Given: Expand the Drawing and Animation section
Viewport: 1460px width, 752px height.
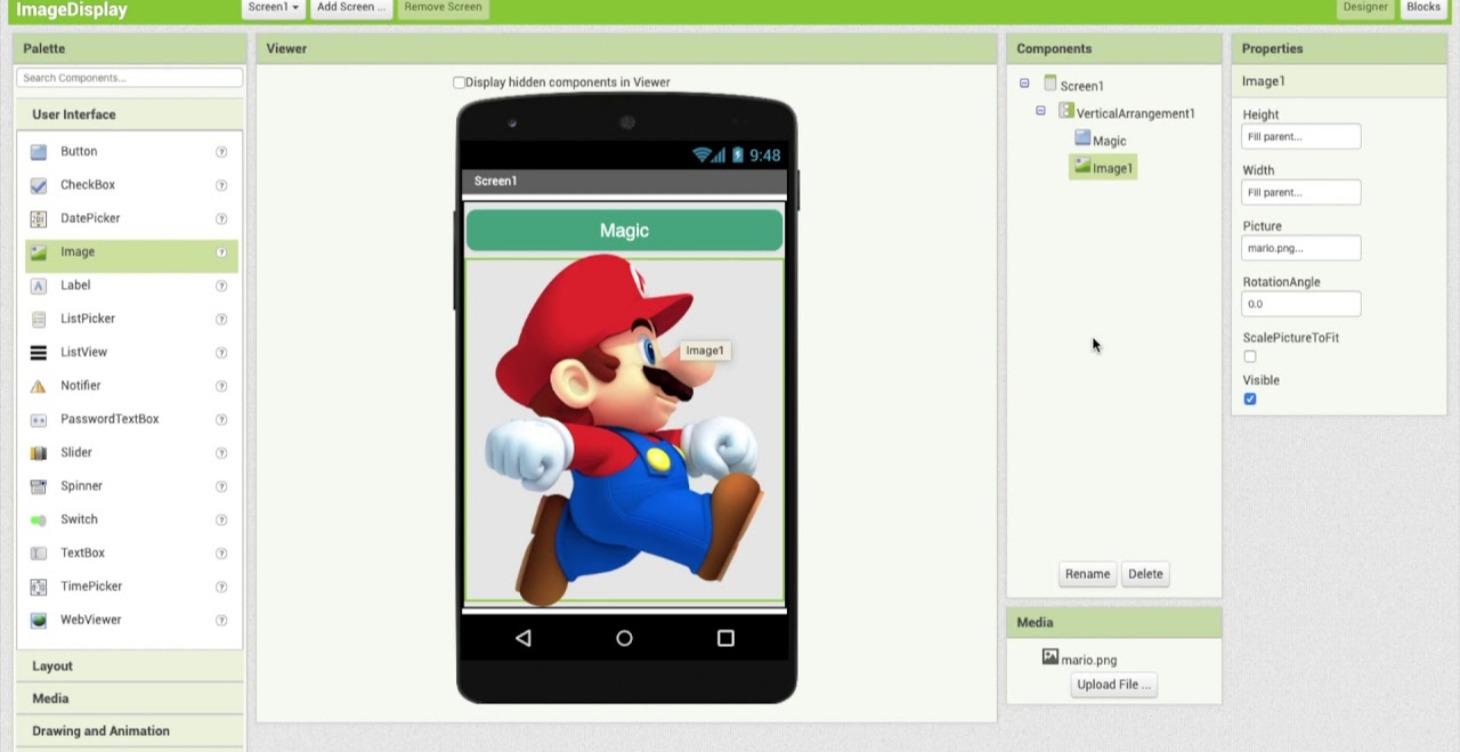Looking at the screenshot, I should click(x=100, y=731).
